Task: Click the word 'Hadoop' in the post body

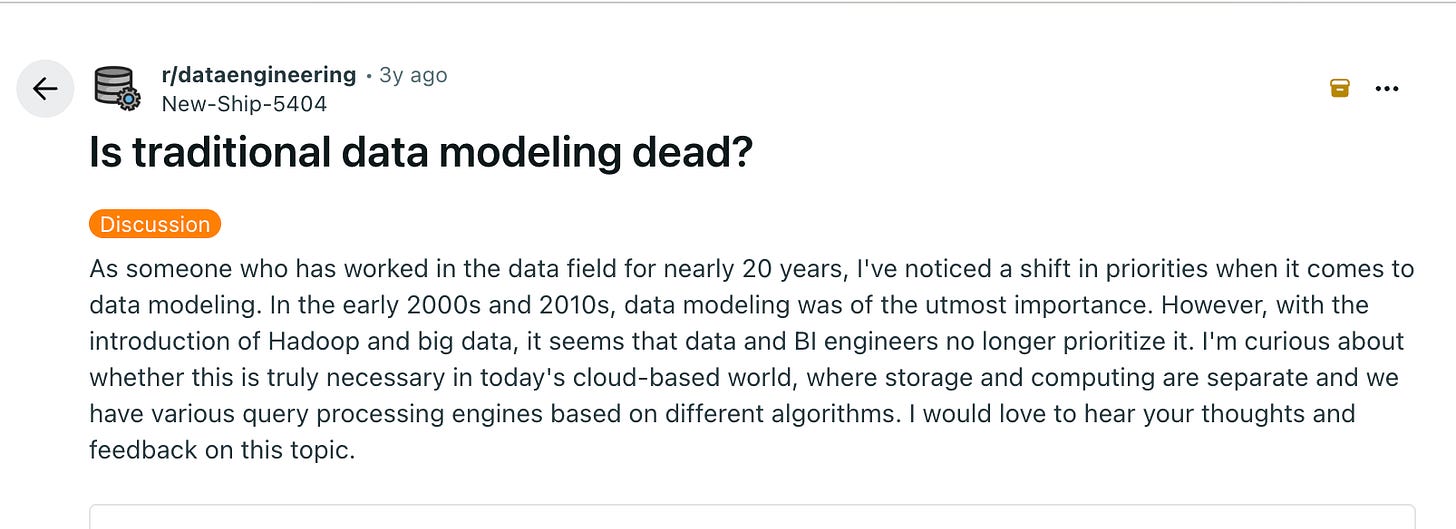Action: (307, 341)
